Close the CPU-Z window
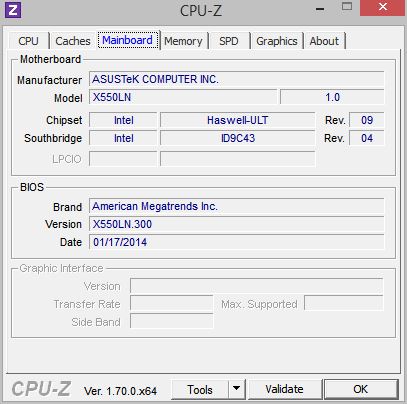 click(383, 7)
